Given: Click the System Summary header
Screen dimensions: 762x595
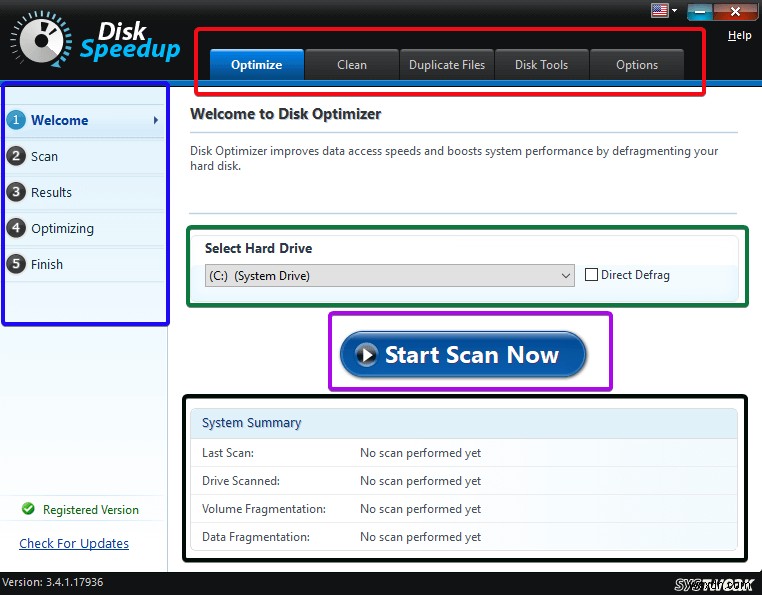Looking at the screenshot, I should pos(464,423).
